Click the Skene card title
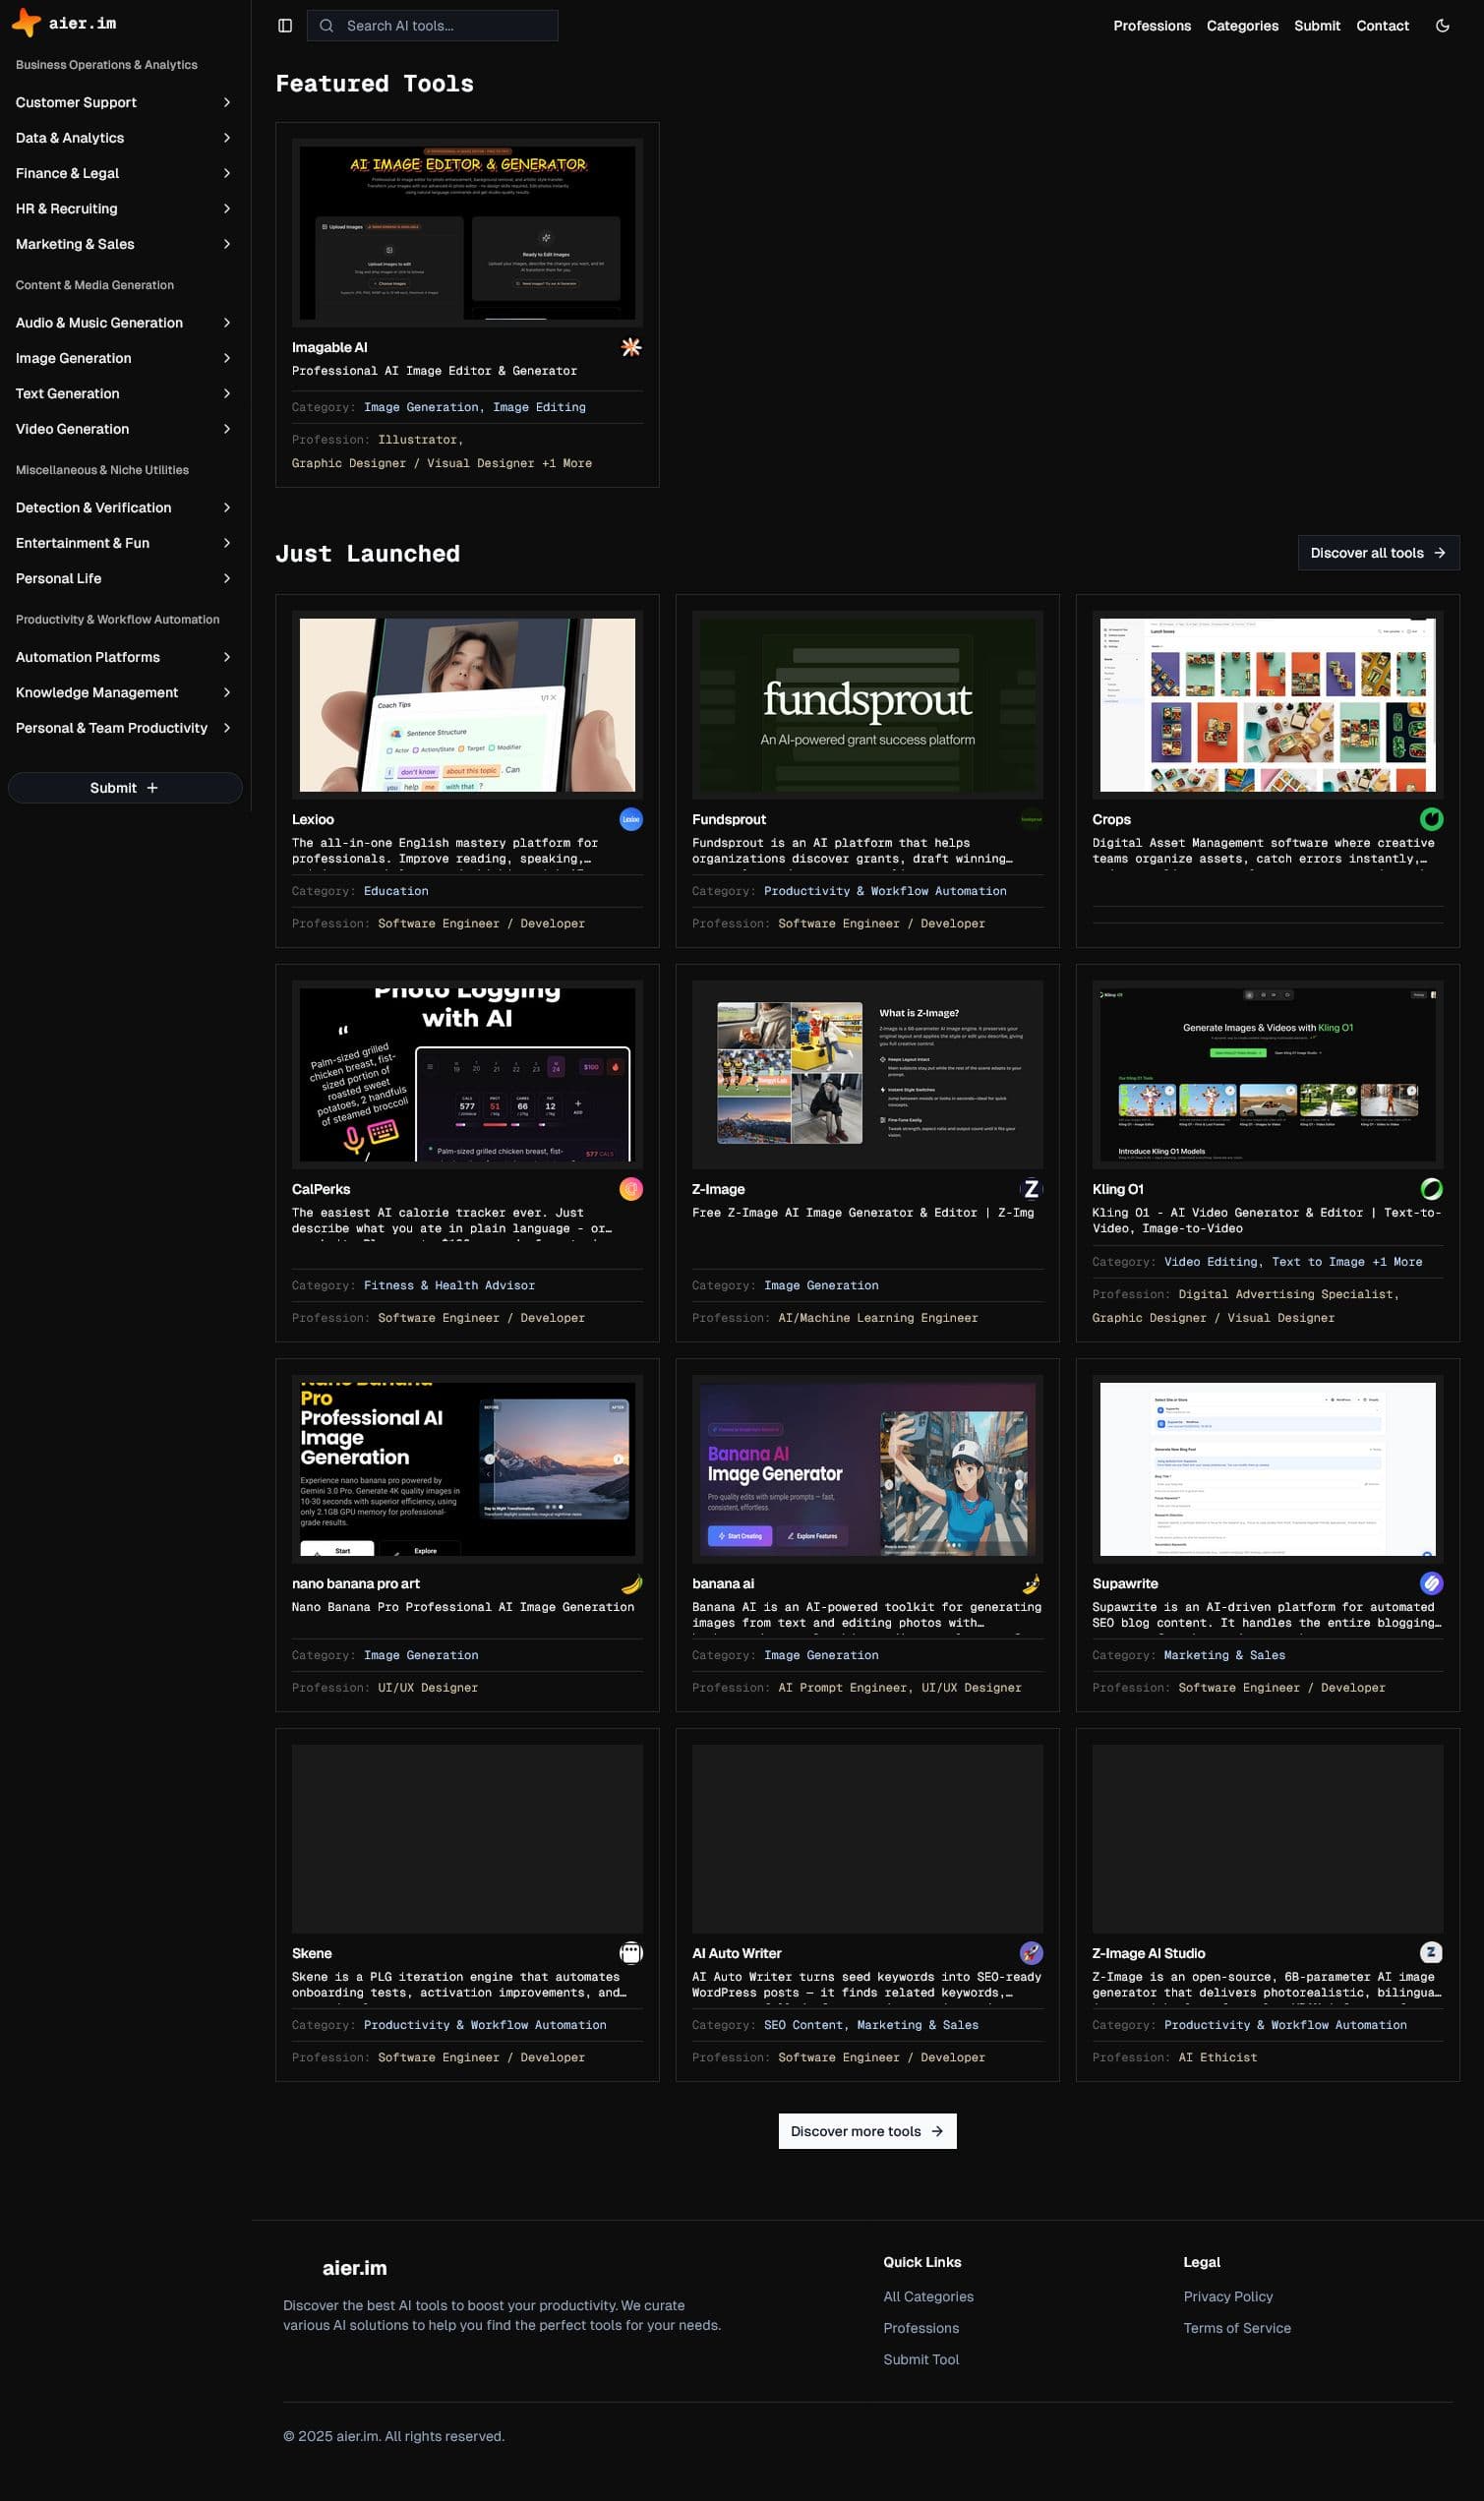The width and height of the screenshot is (1484, 2501). (x=312, y=1954)
